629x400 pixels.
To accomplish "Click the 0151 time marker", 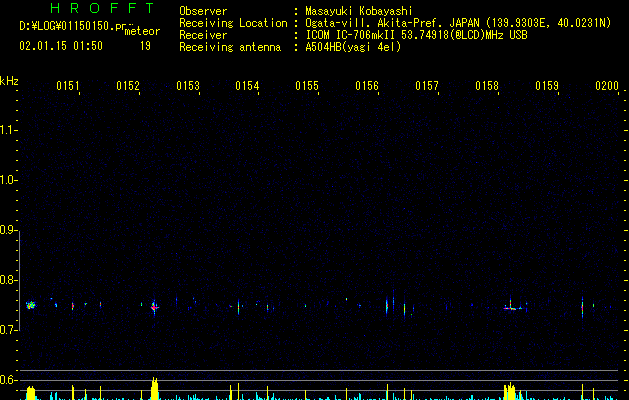I will point(68,86).
